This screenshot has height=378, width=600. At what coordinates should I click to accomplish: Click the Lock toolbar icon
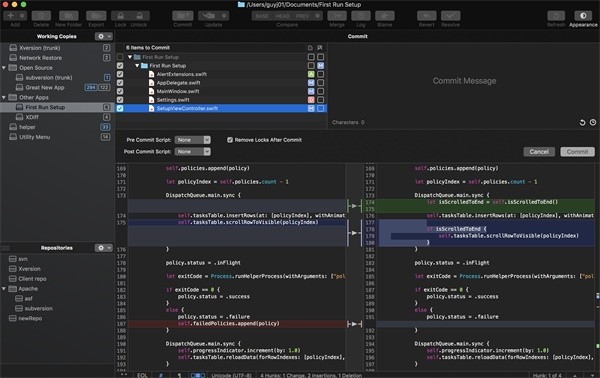pyautogui.click(x=121, y=16)
